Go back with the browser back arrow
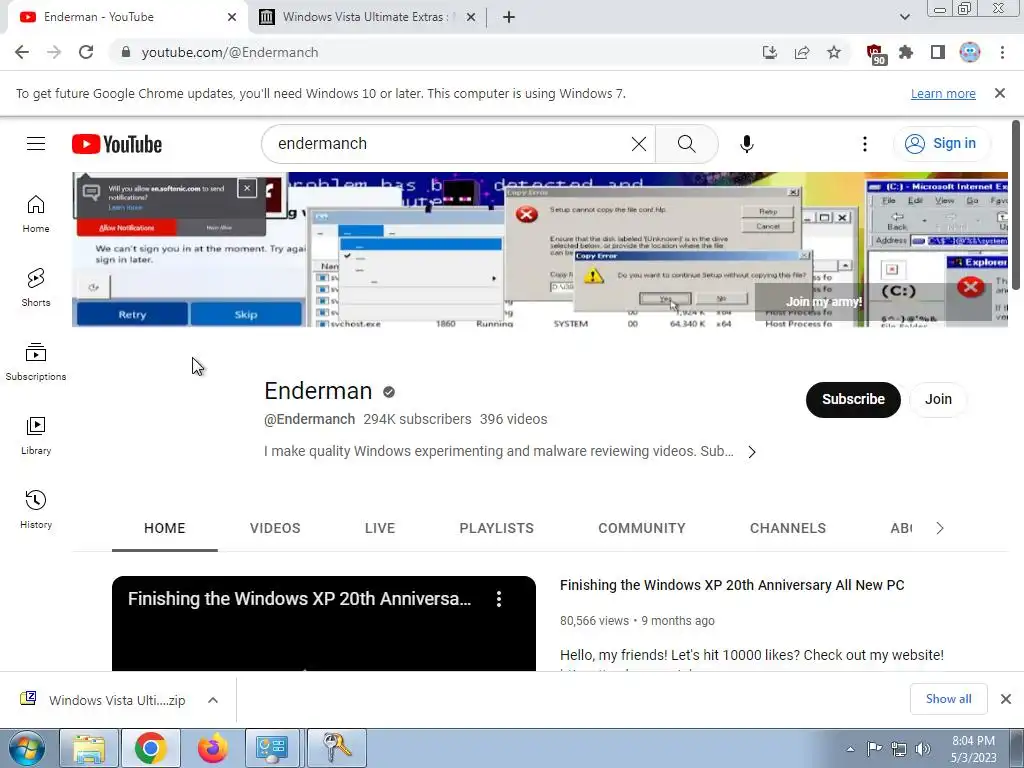 pos(22,52)
